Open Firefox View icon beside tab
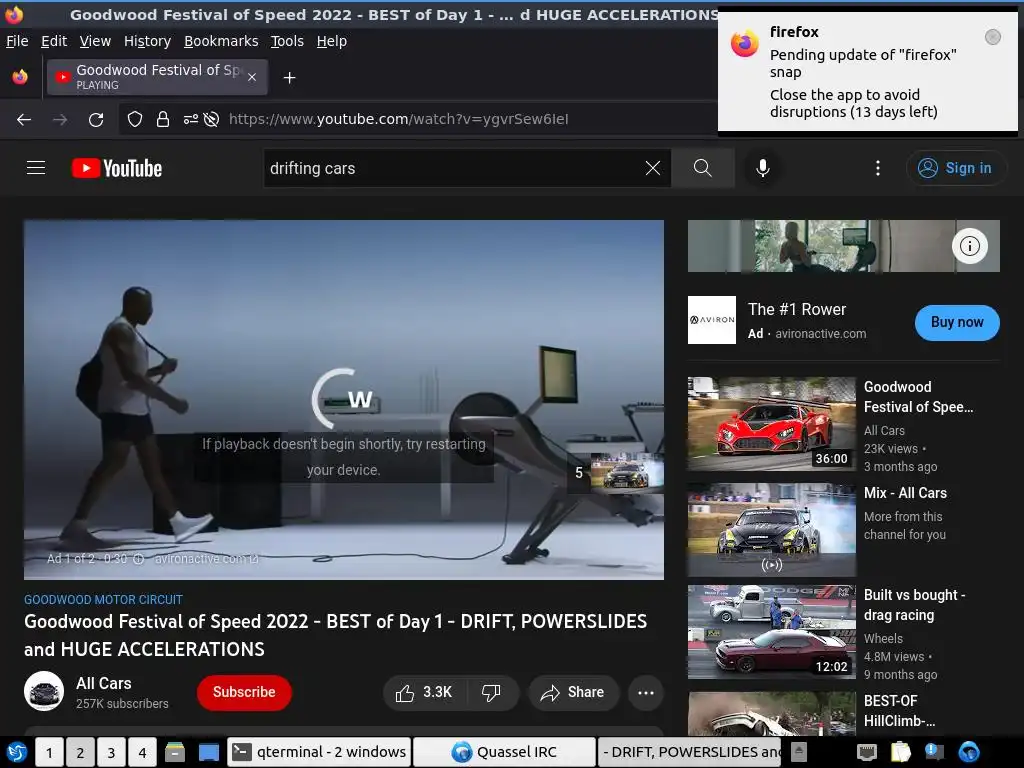Screen dimensions: 1024x768 tap(20, 77)
